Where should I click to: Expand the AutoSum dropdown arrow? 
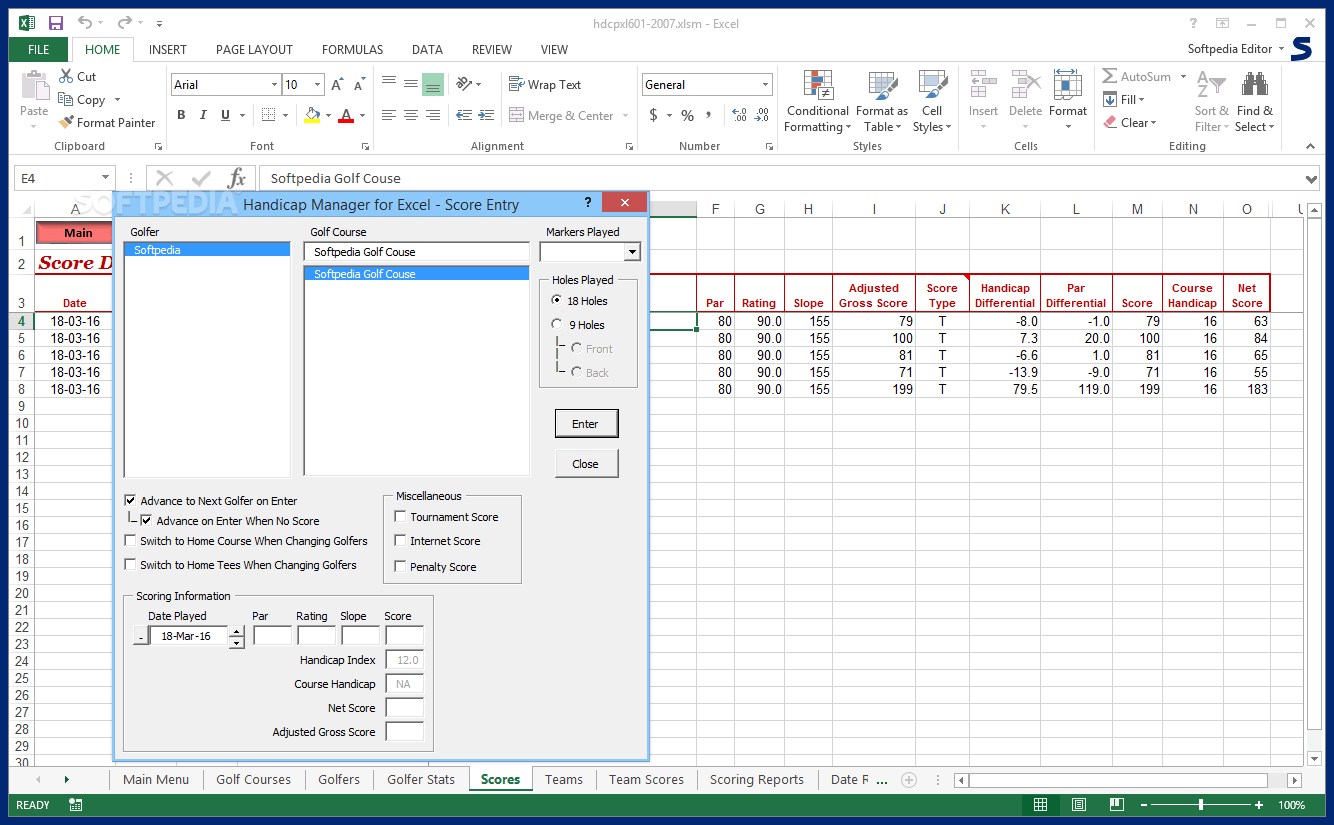[x=1183, y=76]
